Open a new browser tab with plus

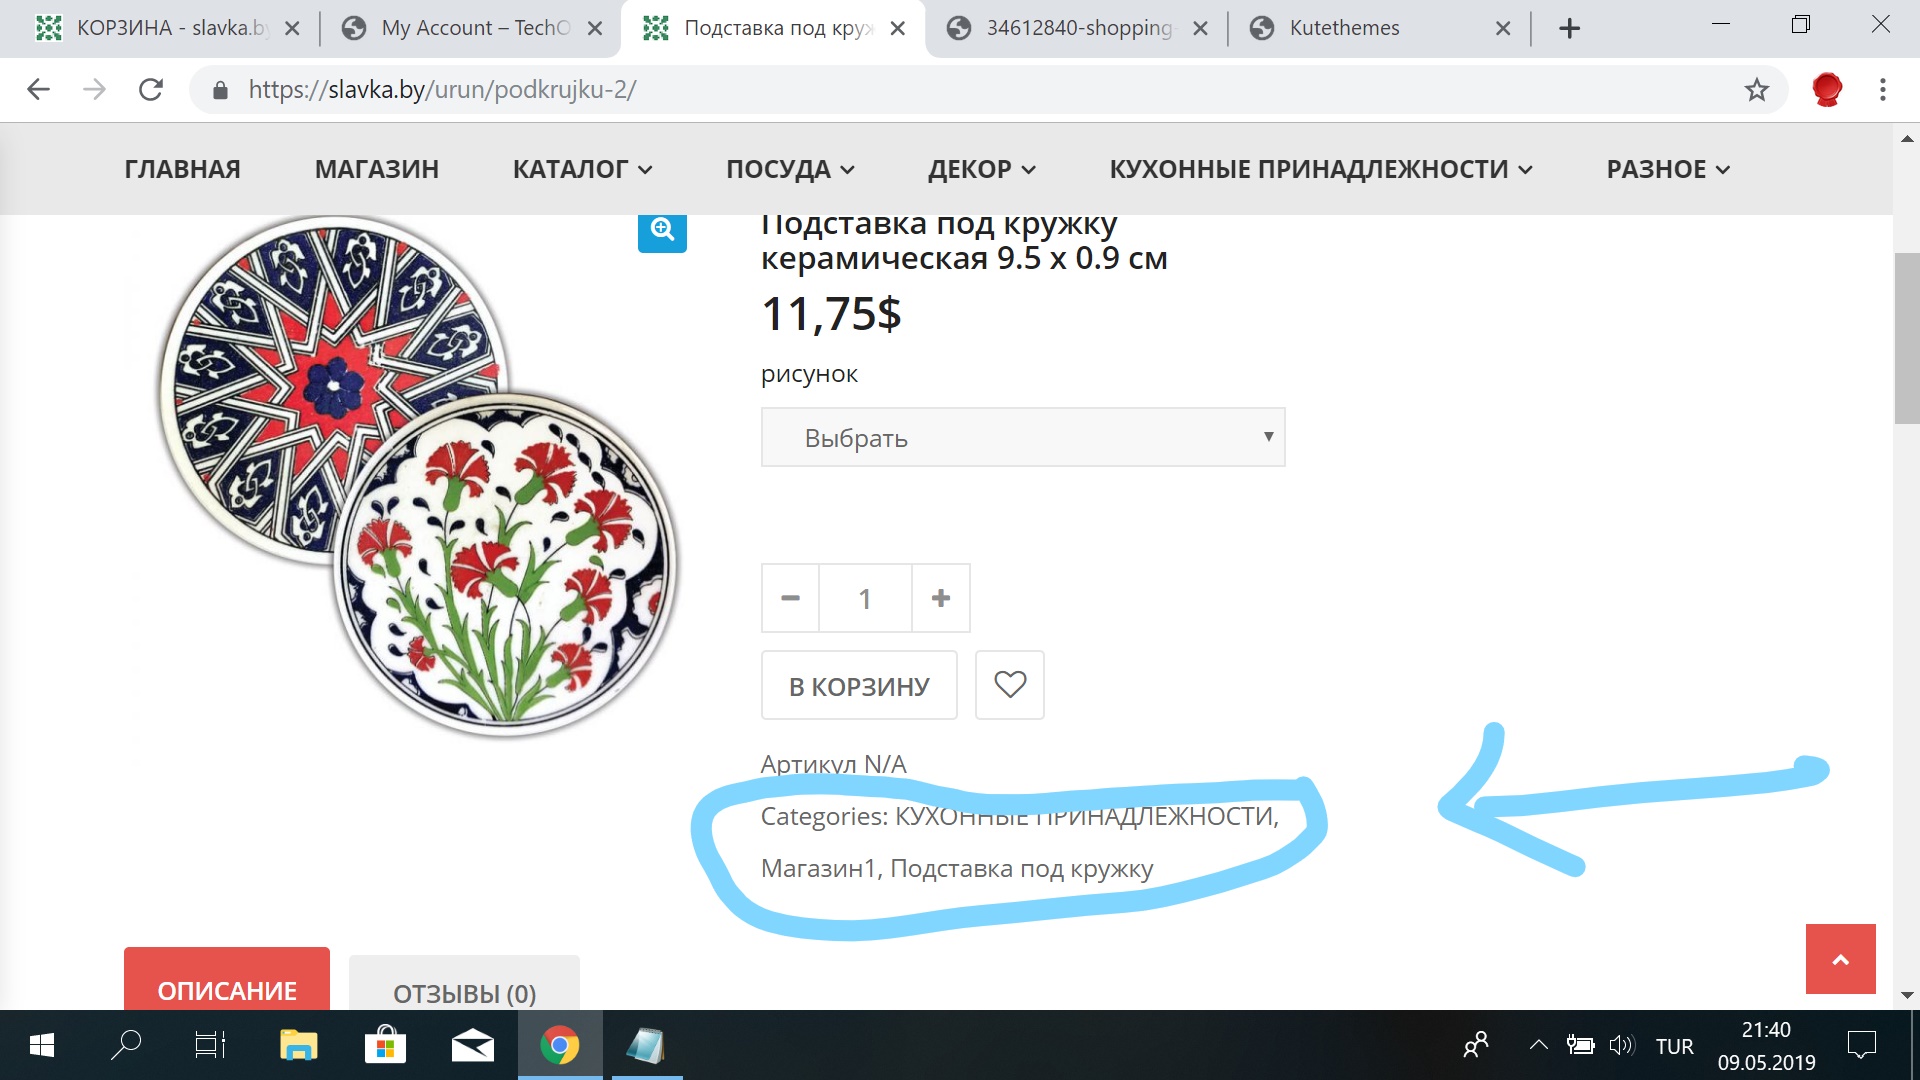pos(1569,29)
